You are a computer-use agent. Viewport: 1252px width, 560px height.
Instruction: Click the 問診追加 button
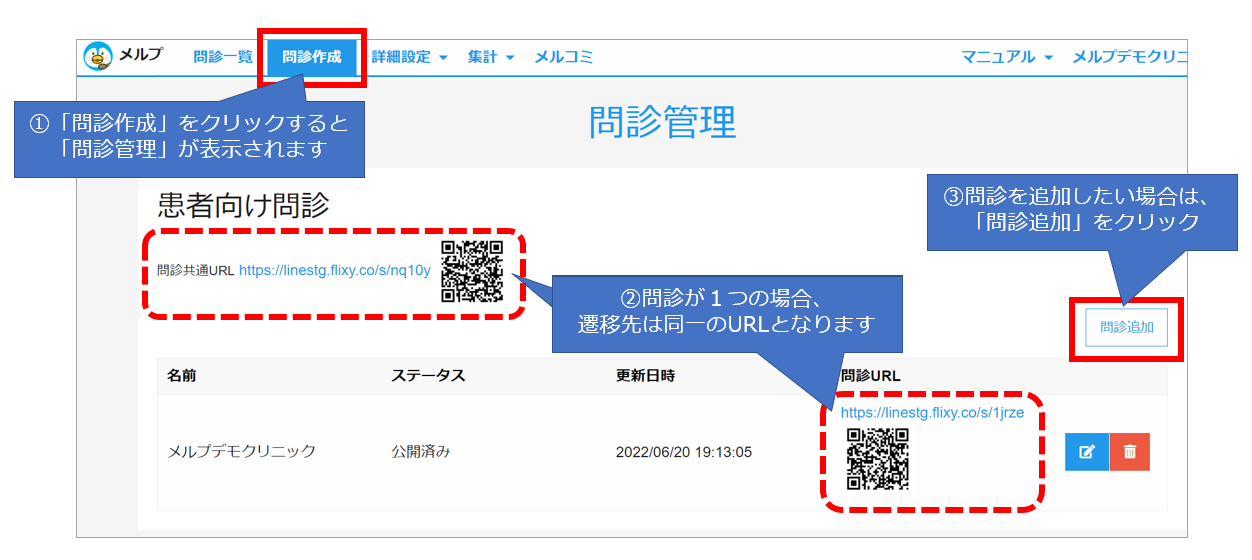(1126, 327)
